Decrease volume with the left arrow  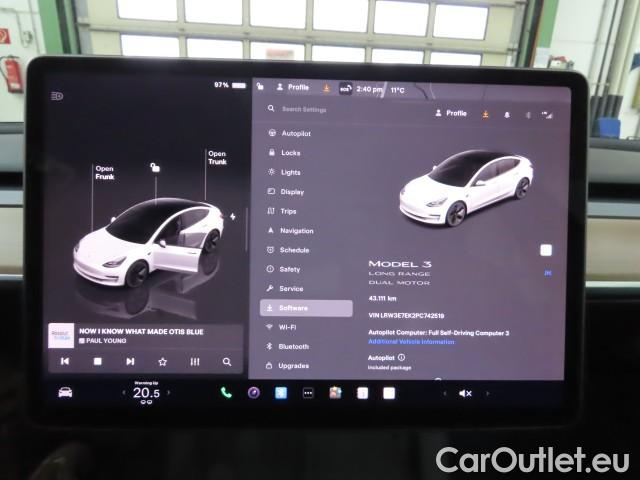click(x=445, y=393)
